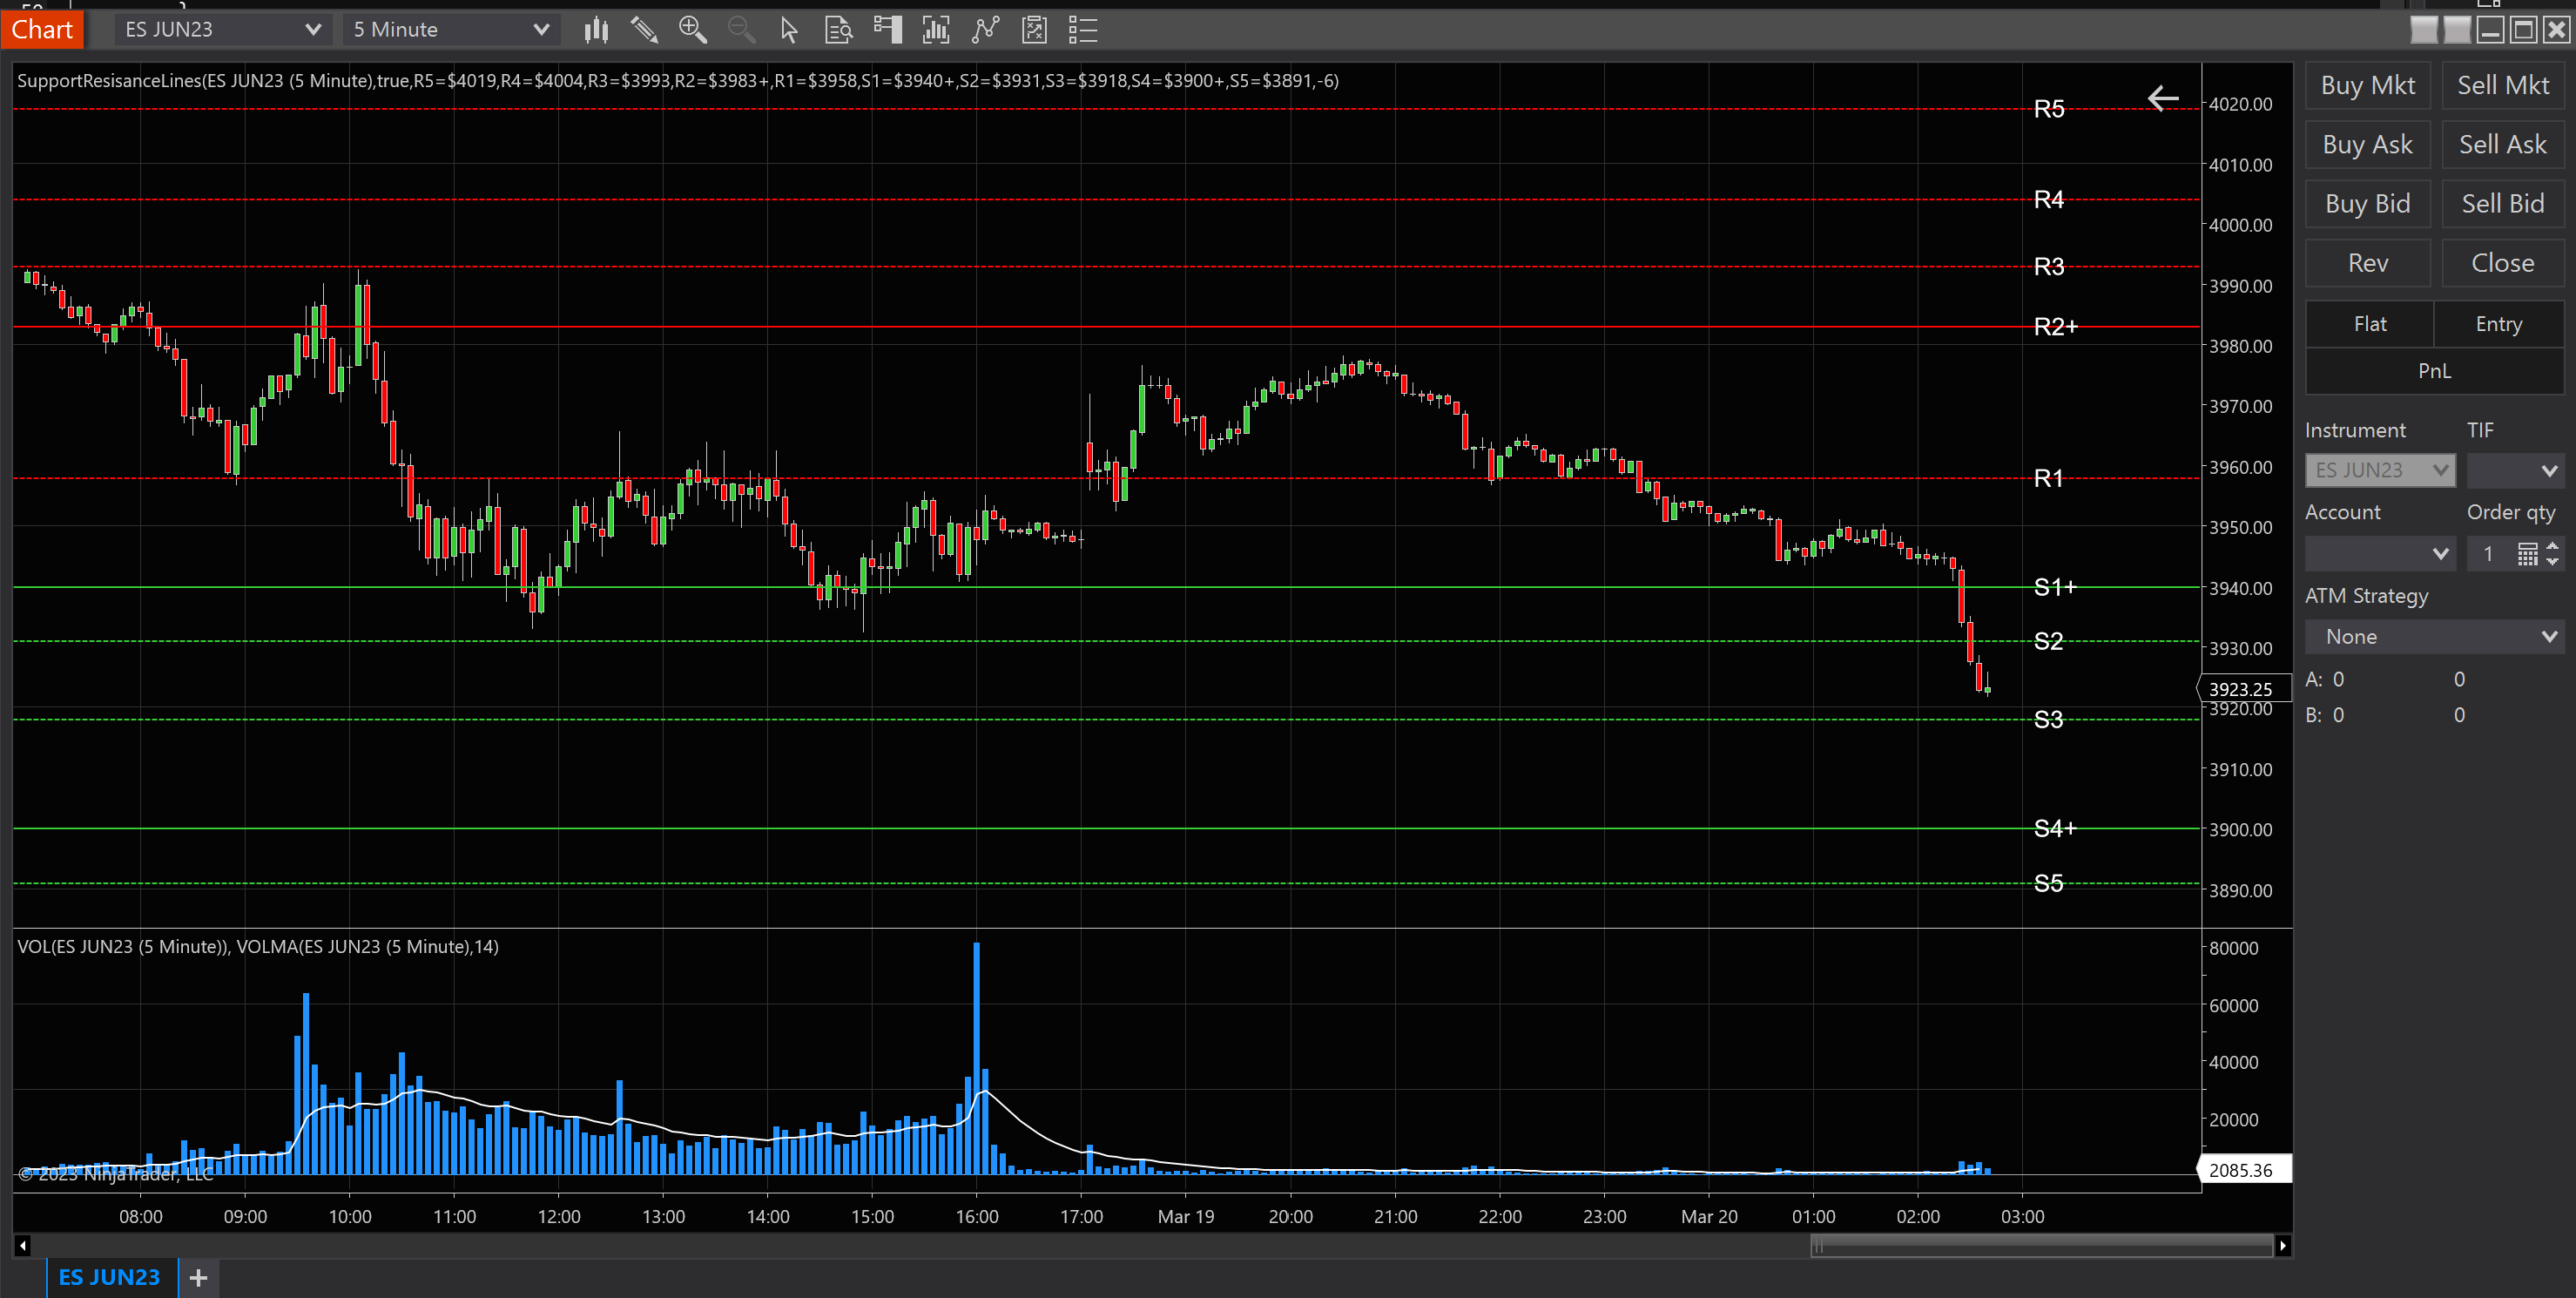Viewport: 2576px width, 1298px height.
Task: Open the Indicators bar-chart icon
Action: click(x=936, y=30)
